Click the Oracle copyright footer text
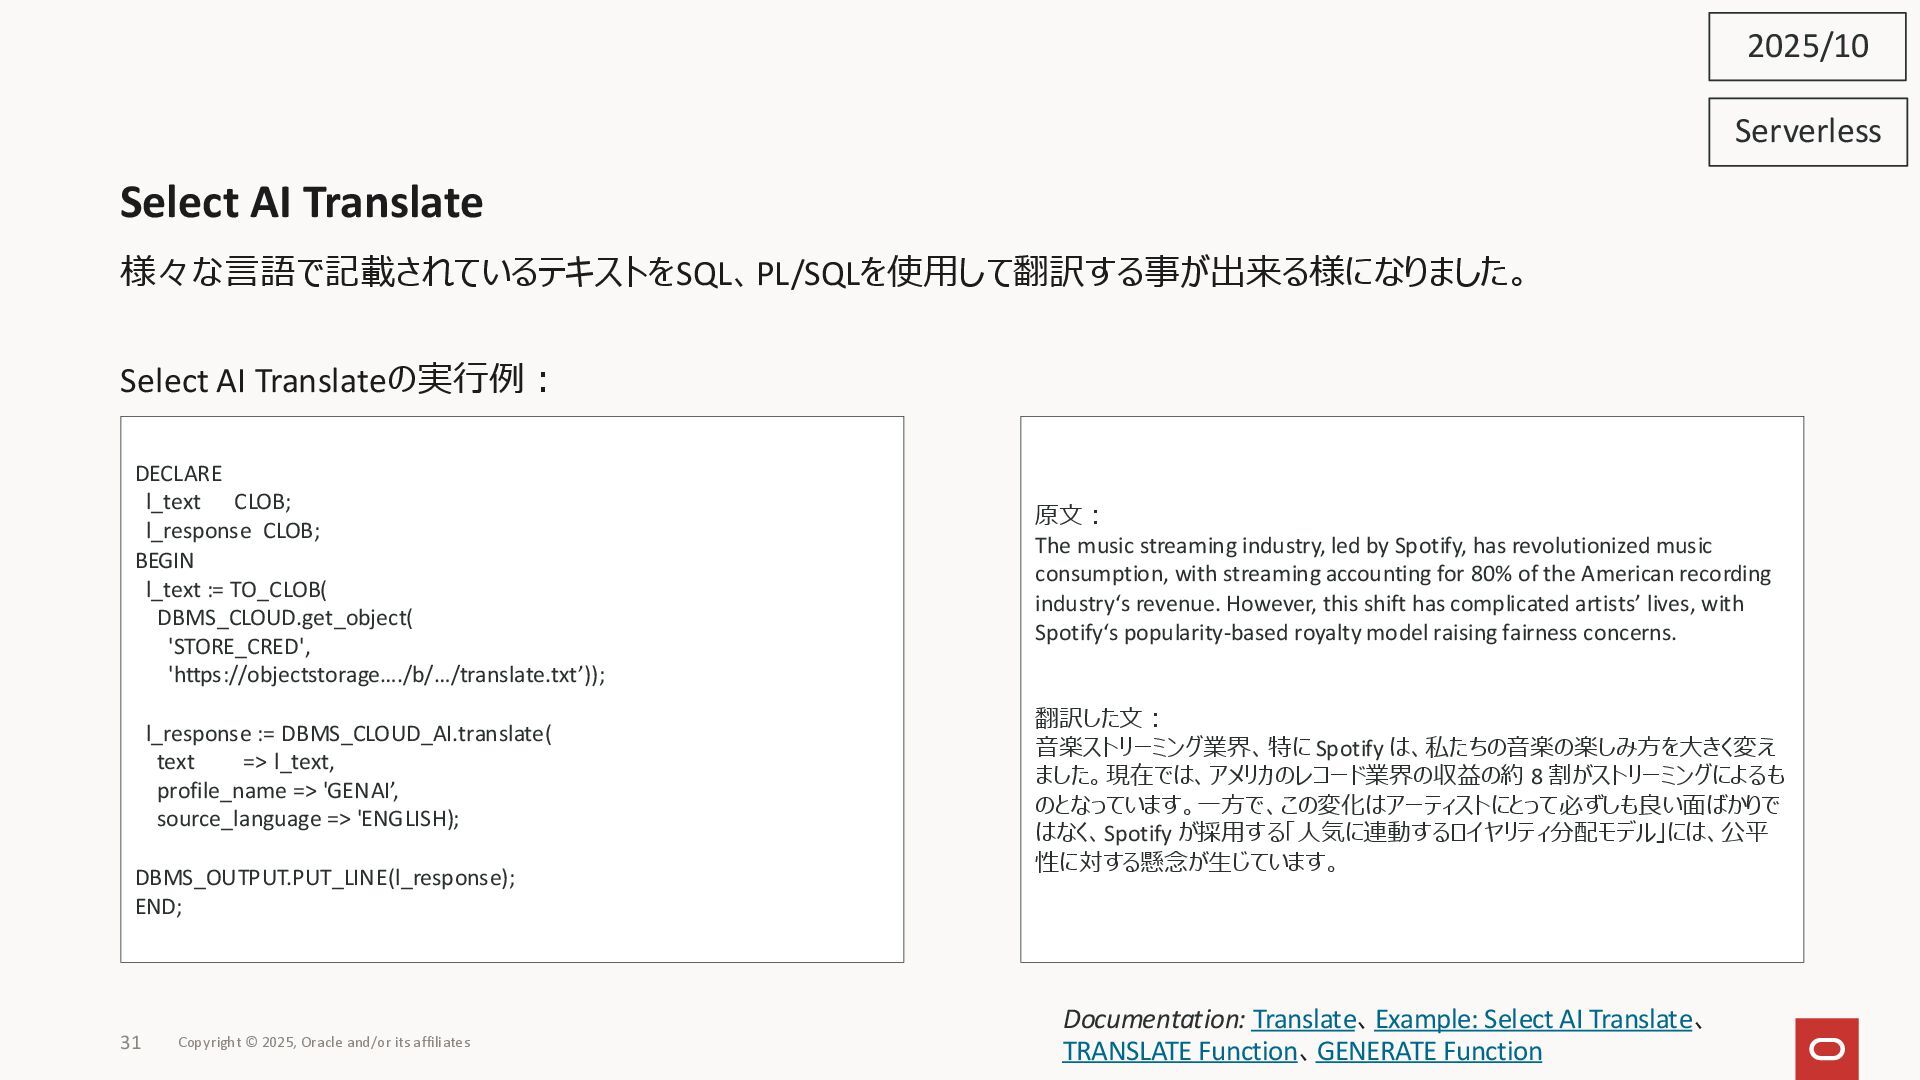1920x1080 pixels. [324, 1042]
